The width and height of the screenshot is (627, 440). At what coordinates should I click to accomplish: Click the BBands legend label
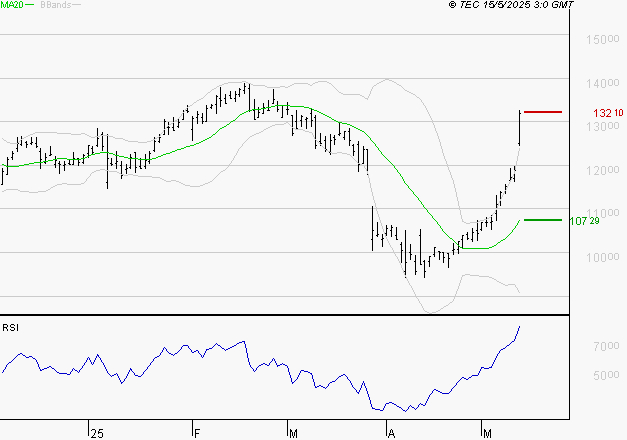pos(55,5)
